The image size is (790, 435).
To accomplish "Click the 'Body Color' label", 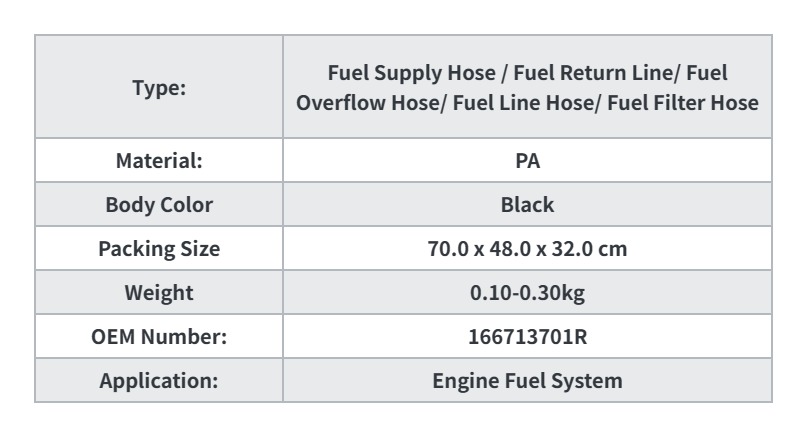I will pyautogui.click(x=160, y=204).
